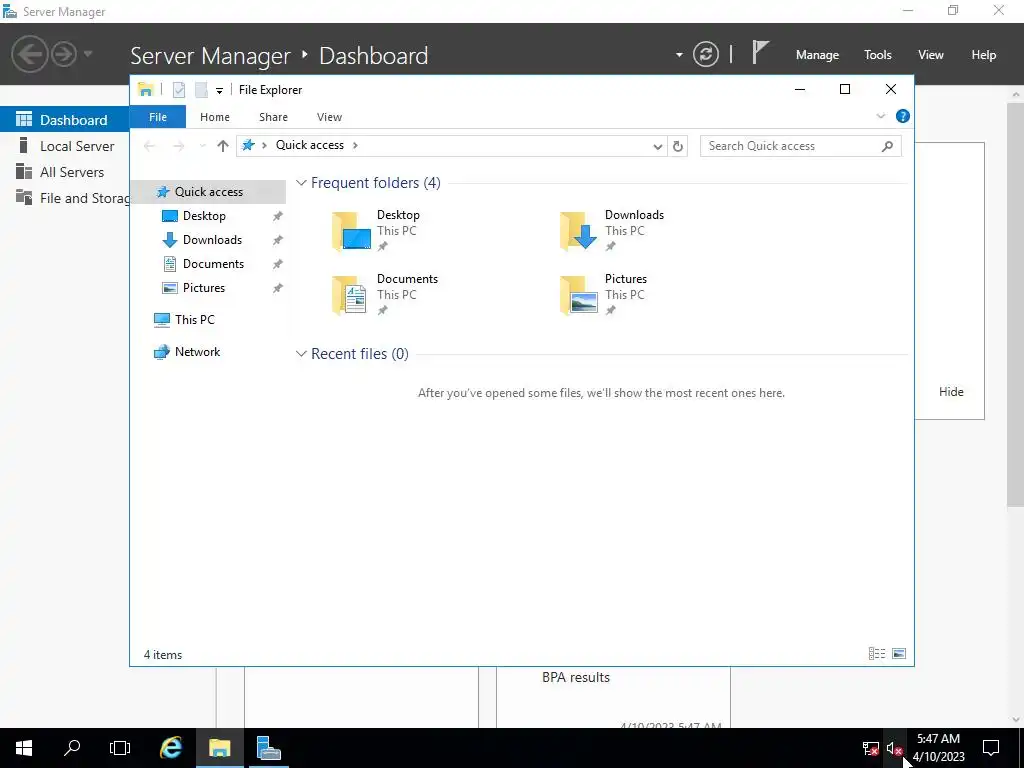Open the dropdown arrow left of refresh icon
This screenshot has height=768, width=1024.
(679, 55)
